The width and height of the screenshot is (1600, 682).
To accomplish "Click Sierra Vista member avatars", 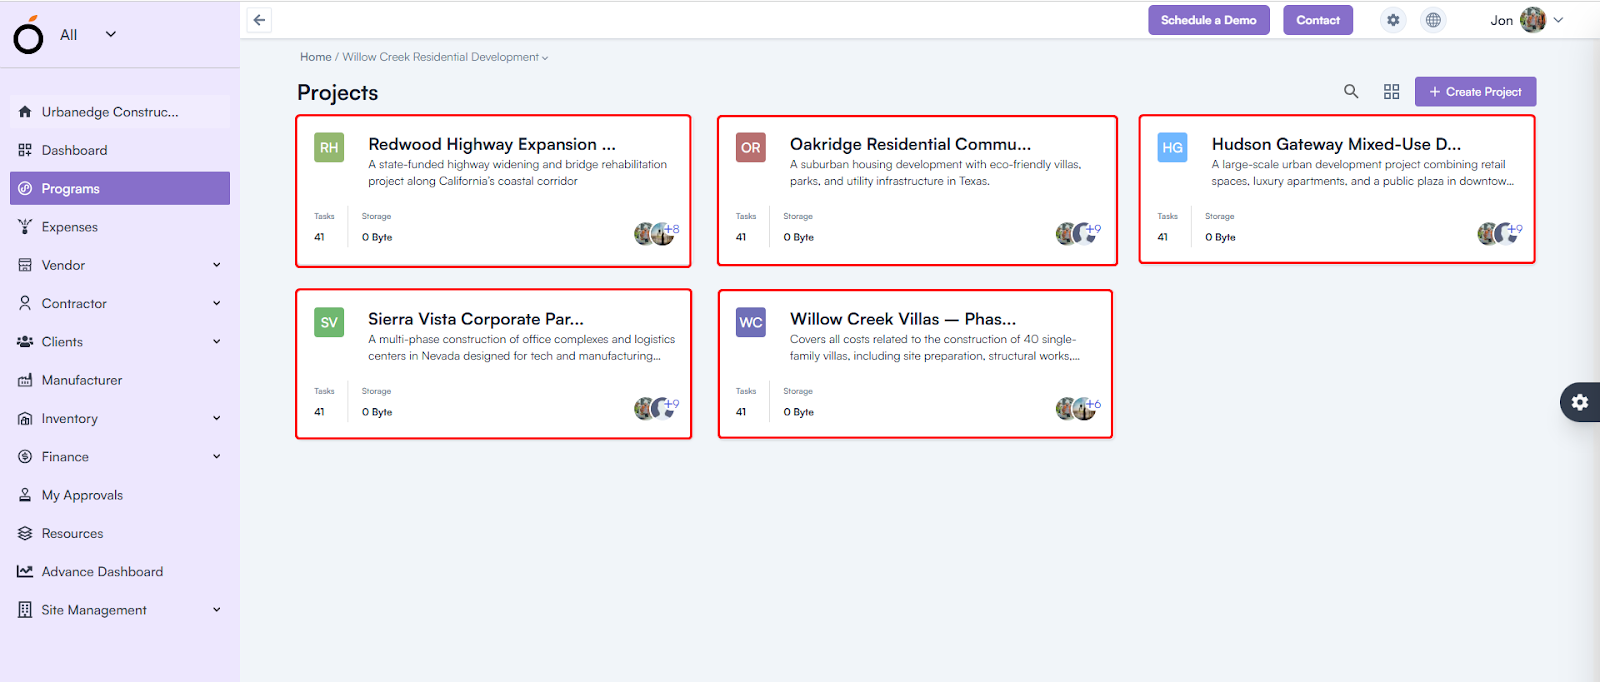I will click(657, 408).
